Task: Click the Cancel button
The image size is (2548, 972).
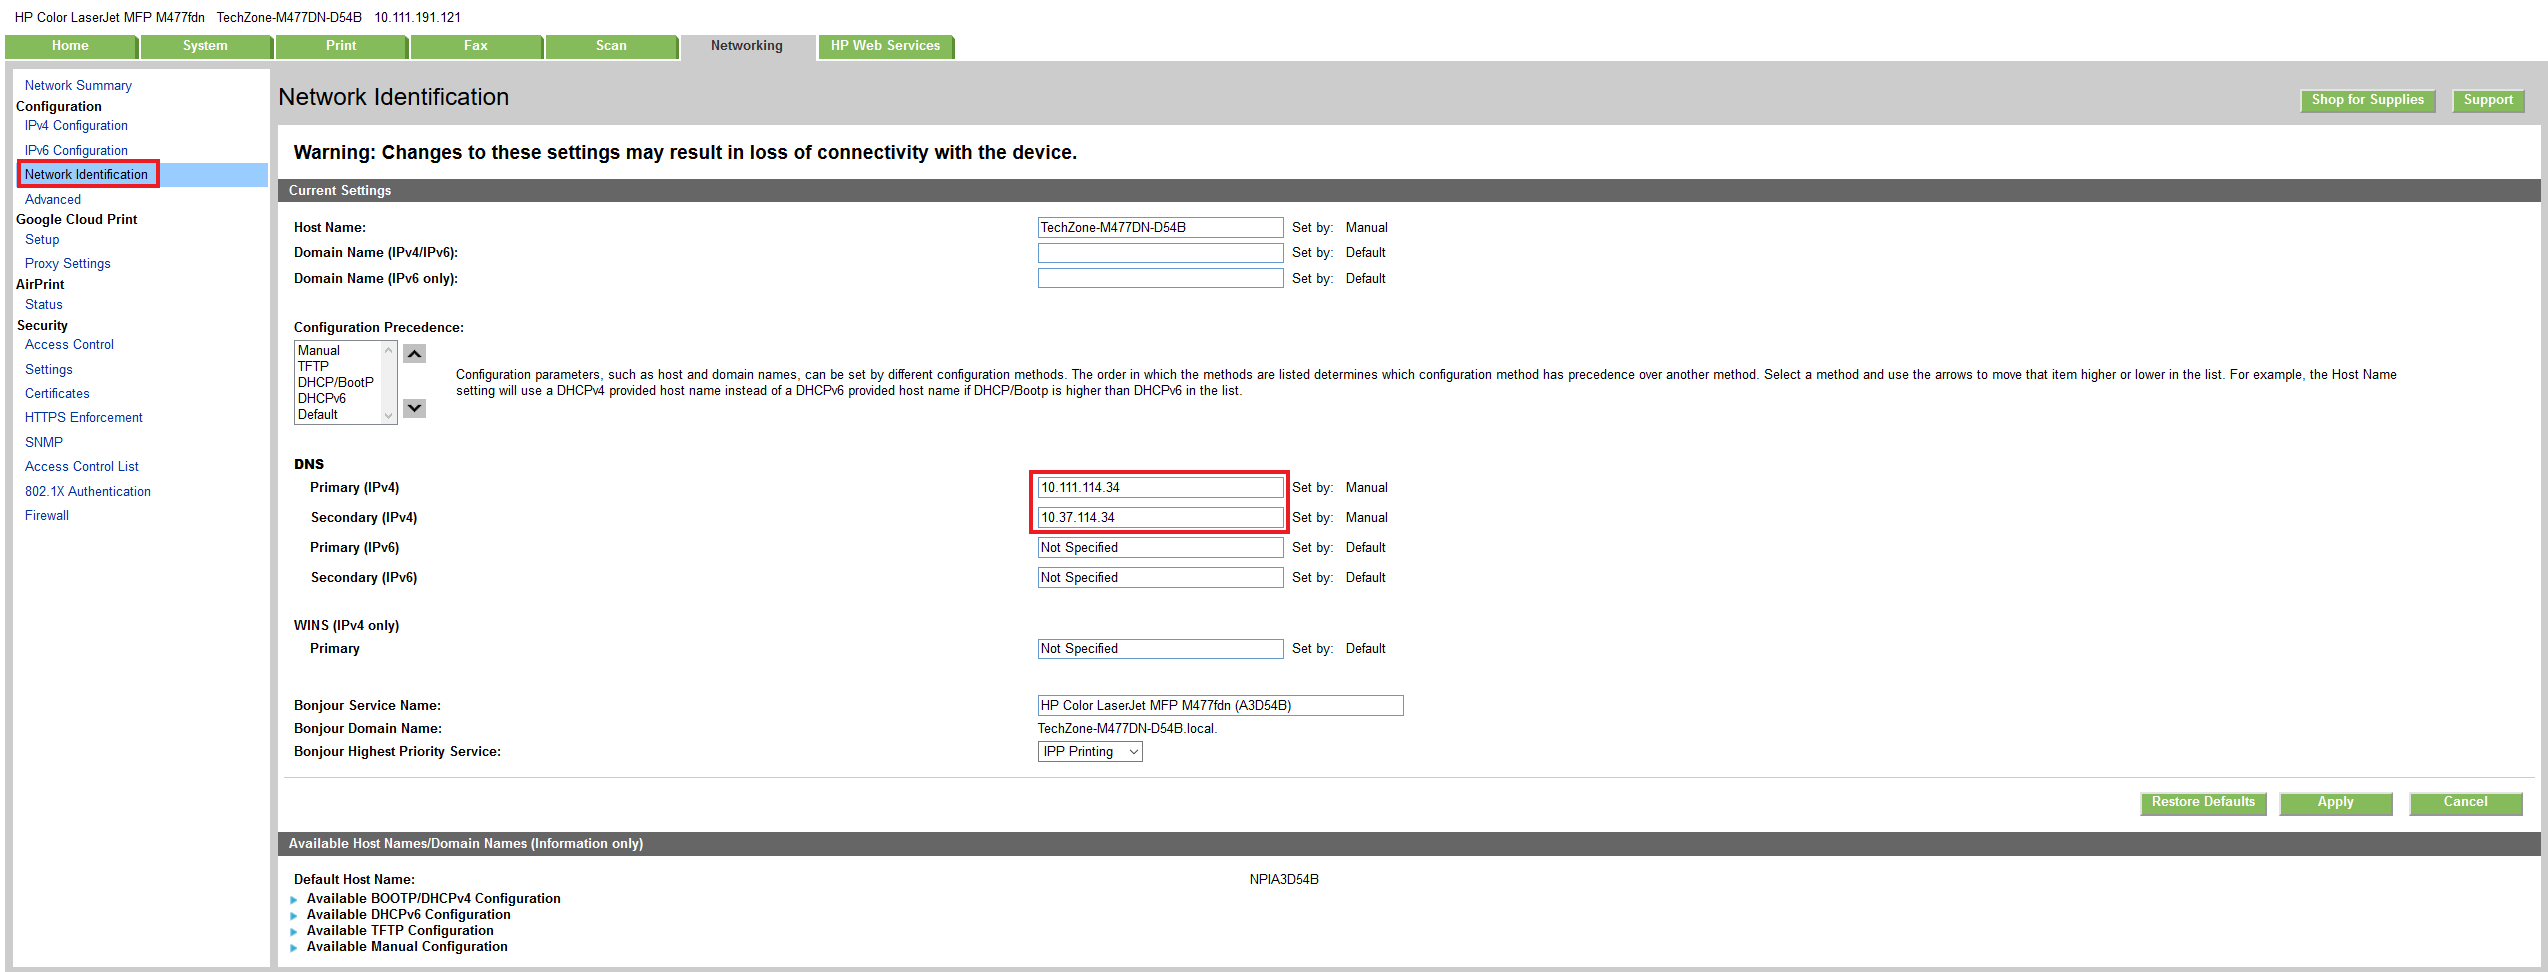Action: coord(2465,802)
